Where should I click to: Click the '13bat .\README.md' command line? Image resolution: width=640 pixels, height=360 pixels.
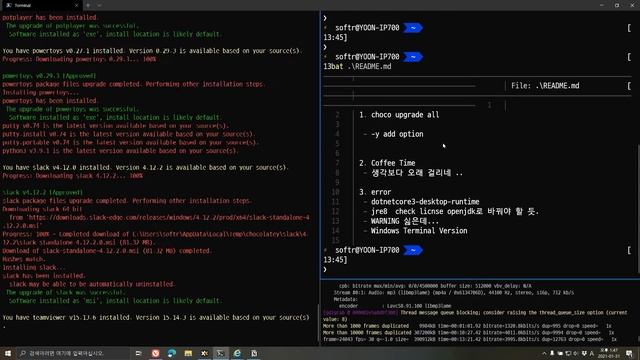357,67
